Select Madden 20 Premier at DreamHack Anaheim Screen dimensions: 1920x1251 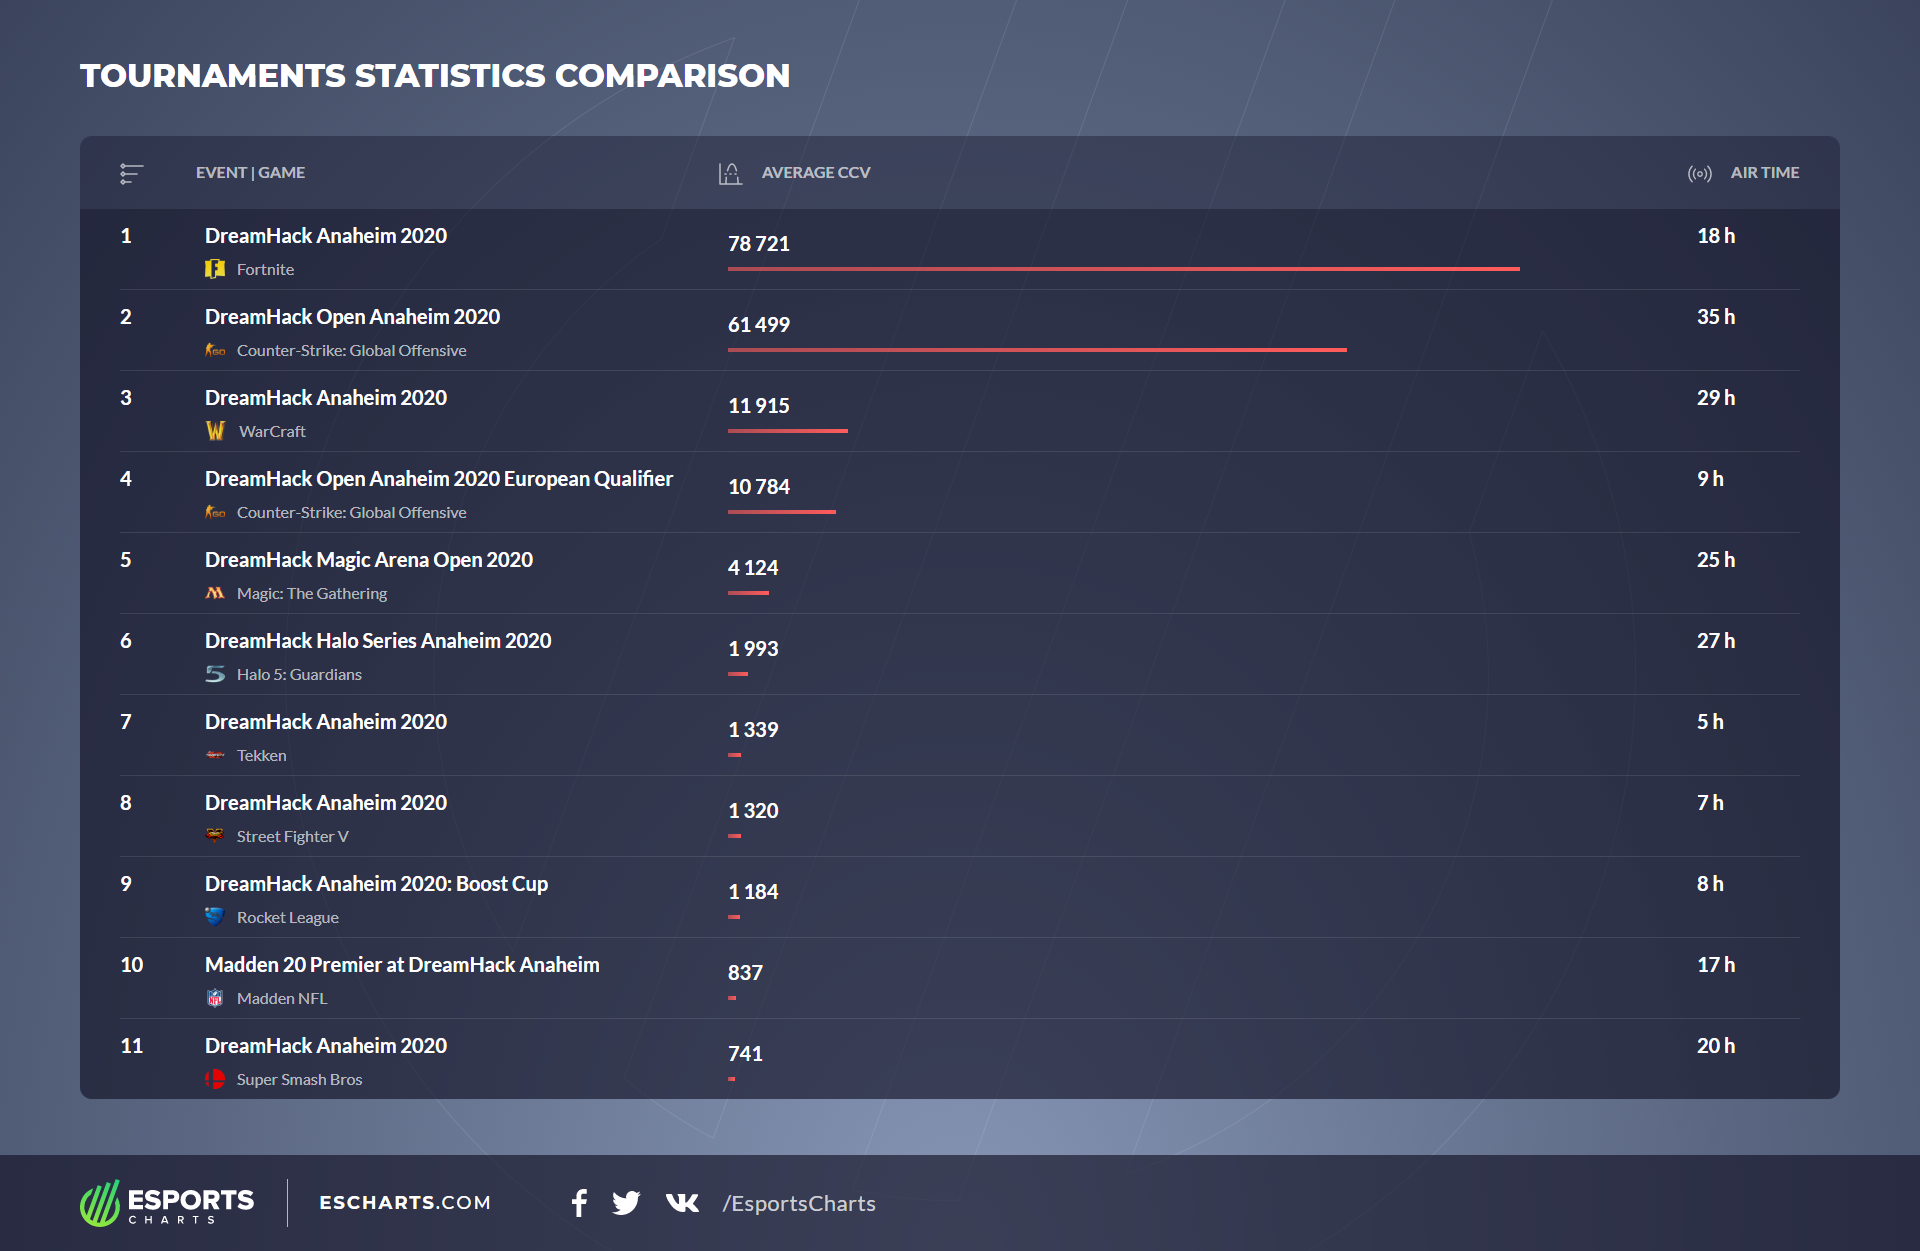tap(402, 965)
